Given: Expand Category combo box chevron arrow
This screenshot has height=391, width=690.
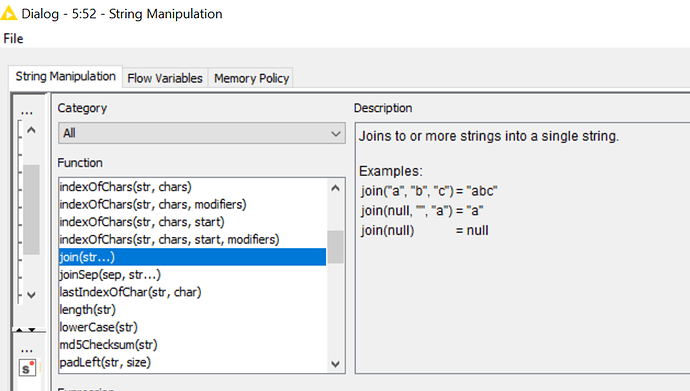Looking at the screenshot, I should point(336,134).
